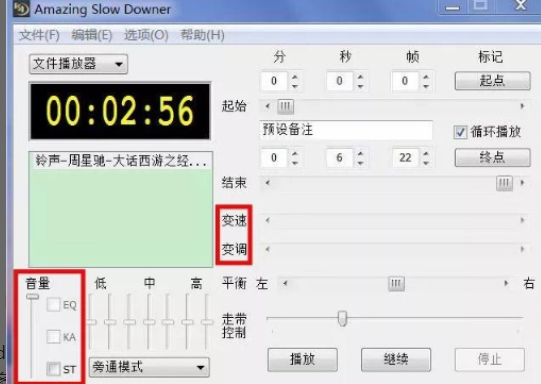541x384 pixels.
Task: Click the 起始 slider thumb
Action: coord(286,107)
